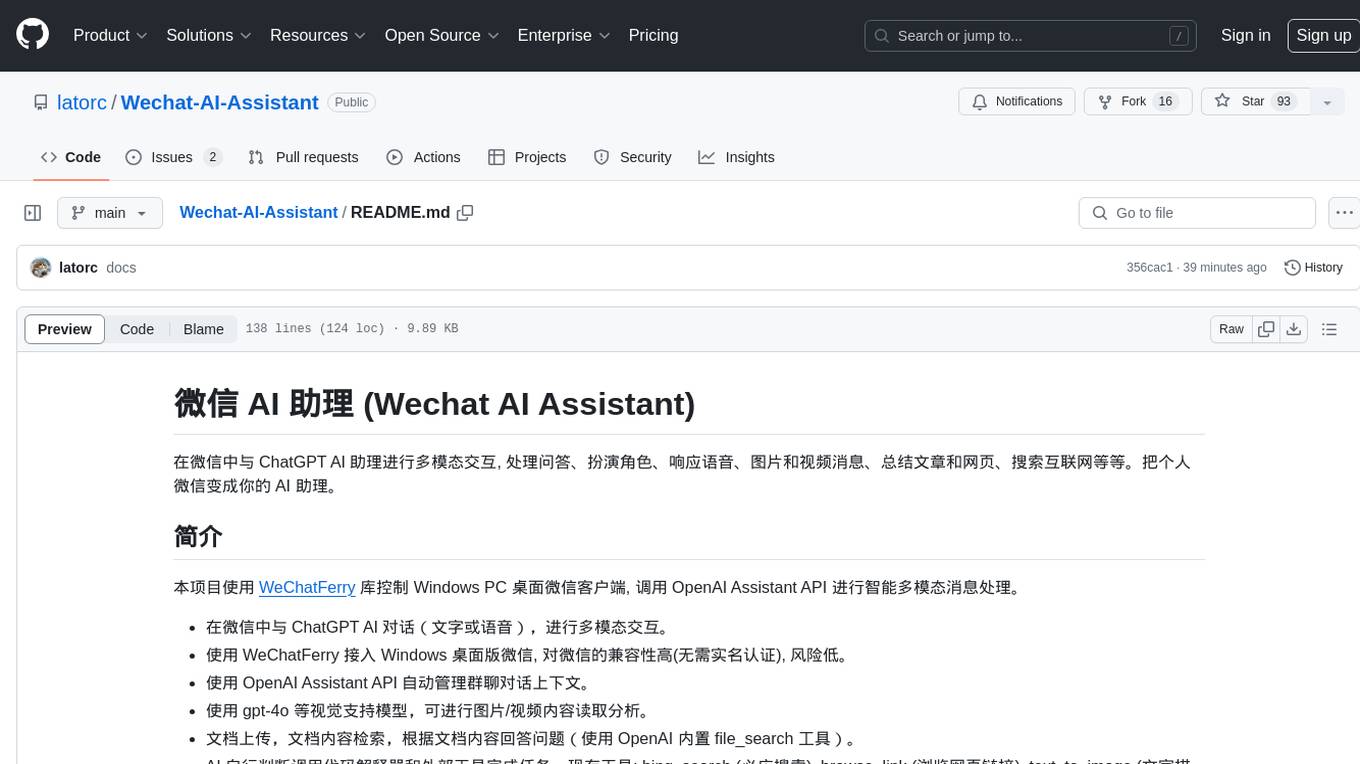Open the star lists dropdown arrow
This screenshot has width=1360, height=764.
(x=1327, y=102)
